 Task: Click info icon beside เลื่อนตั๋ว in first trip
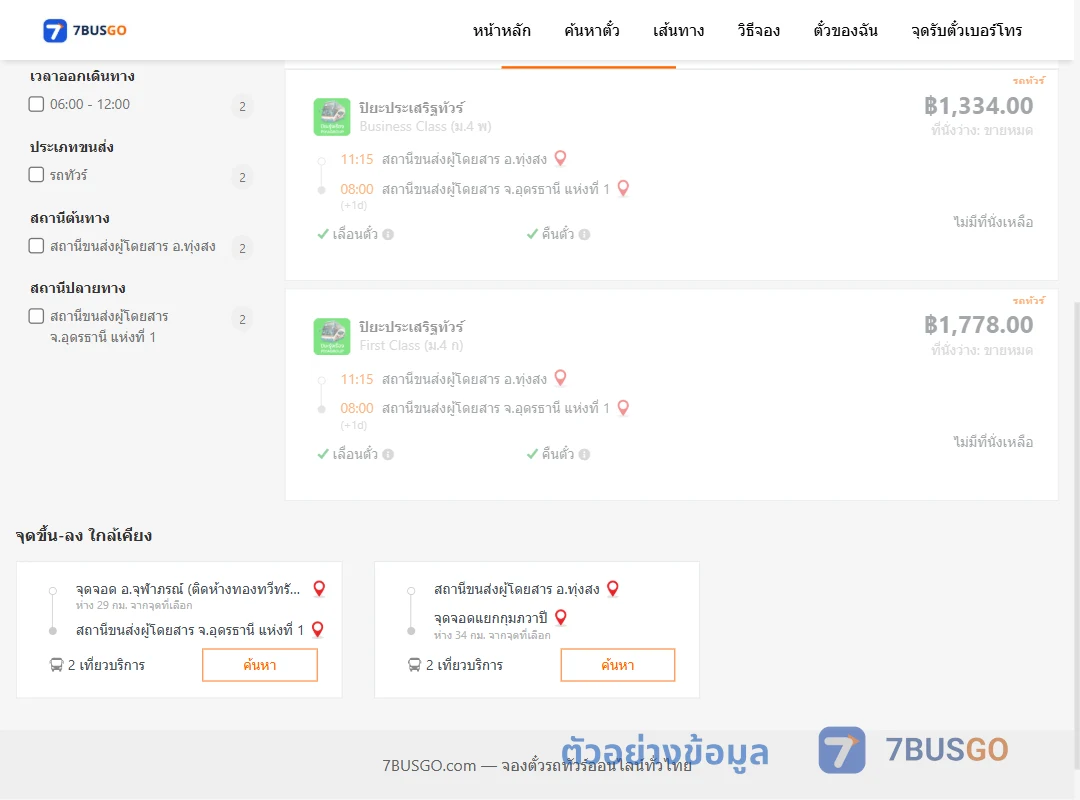pos(388,234)
